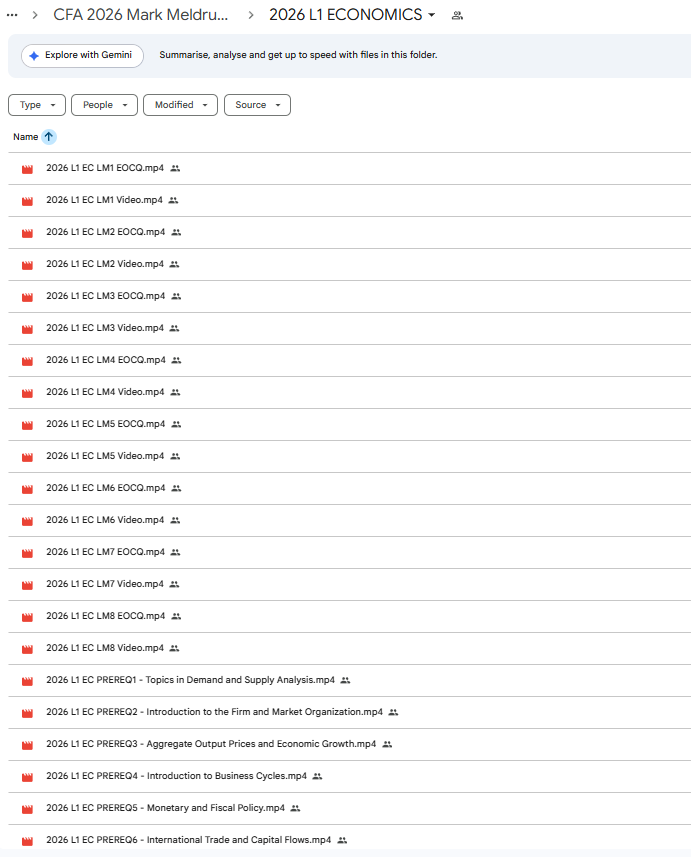
Task: Click shared icon next to LM2 Video.mp4
Action: (173, 264)
